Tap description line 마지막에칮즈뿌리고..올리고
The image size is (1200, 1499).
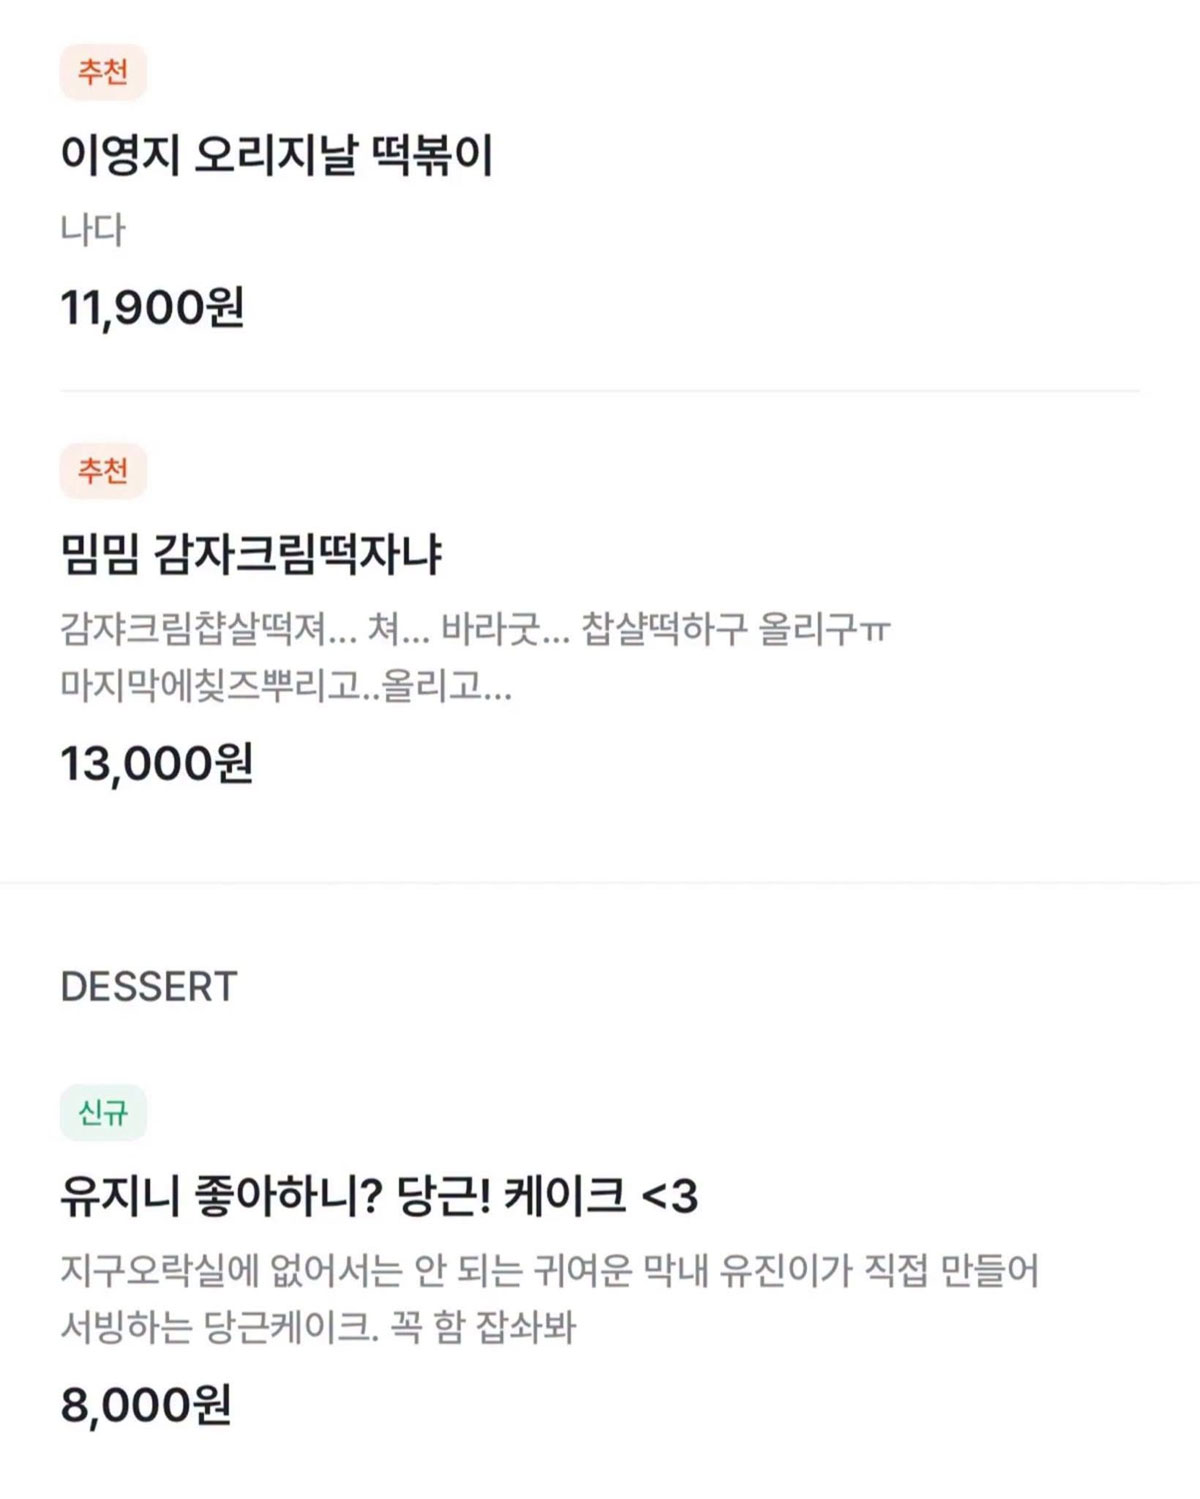coord(286,686)
